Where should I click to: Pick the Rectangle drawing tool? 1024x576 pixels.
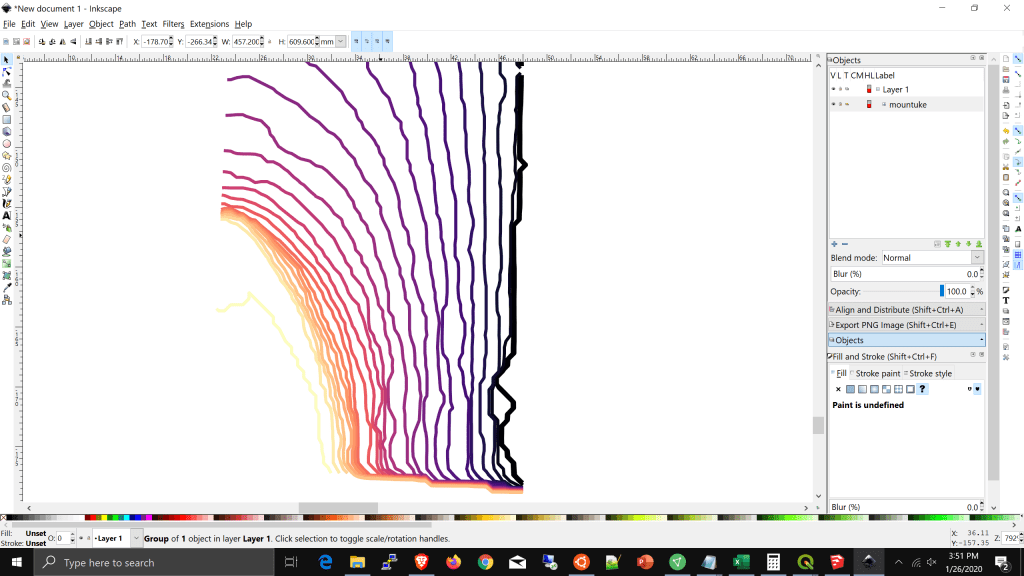coord(6,120)
